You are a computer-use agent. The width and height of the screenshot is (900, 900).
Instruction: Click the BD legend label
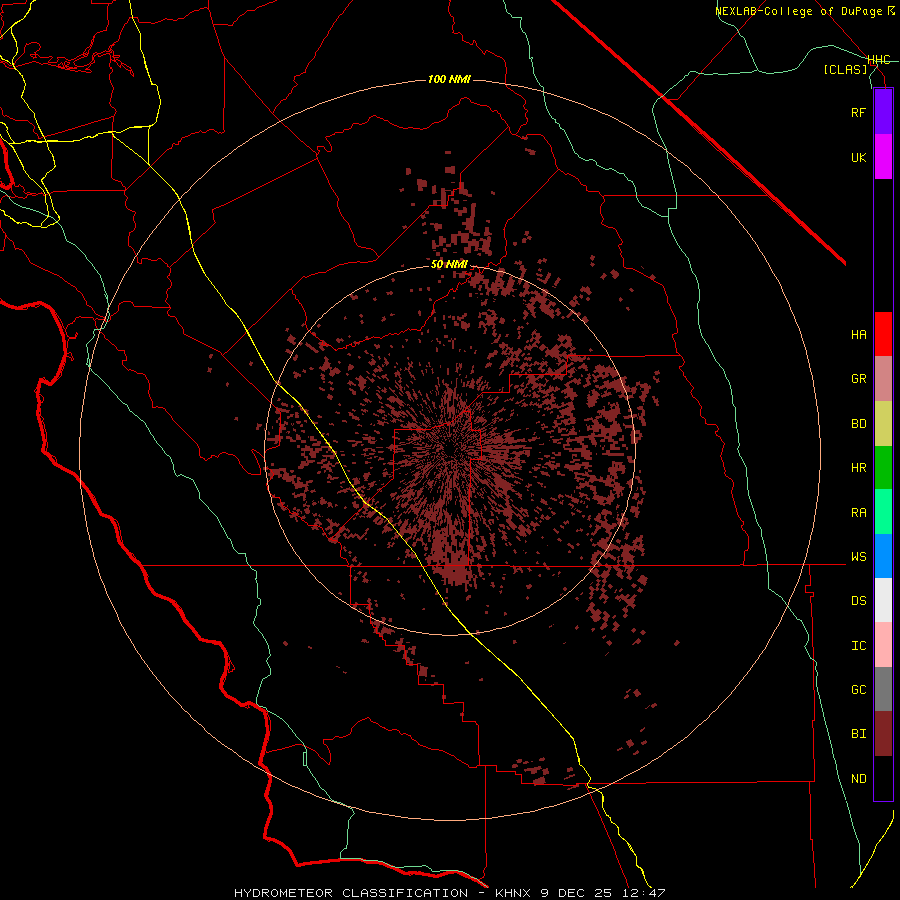pos(858,424)
